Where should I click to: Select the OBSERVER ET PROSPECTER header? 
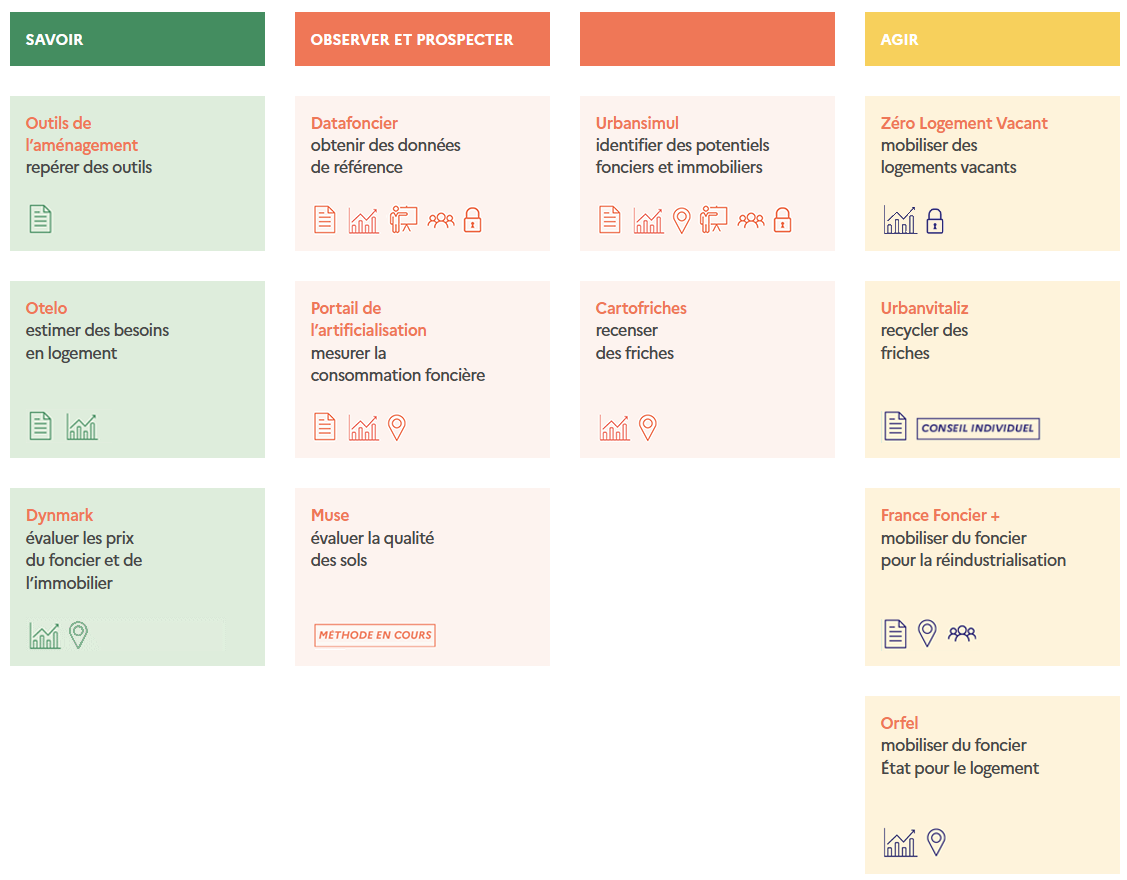[x=422, y=39]
